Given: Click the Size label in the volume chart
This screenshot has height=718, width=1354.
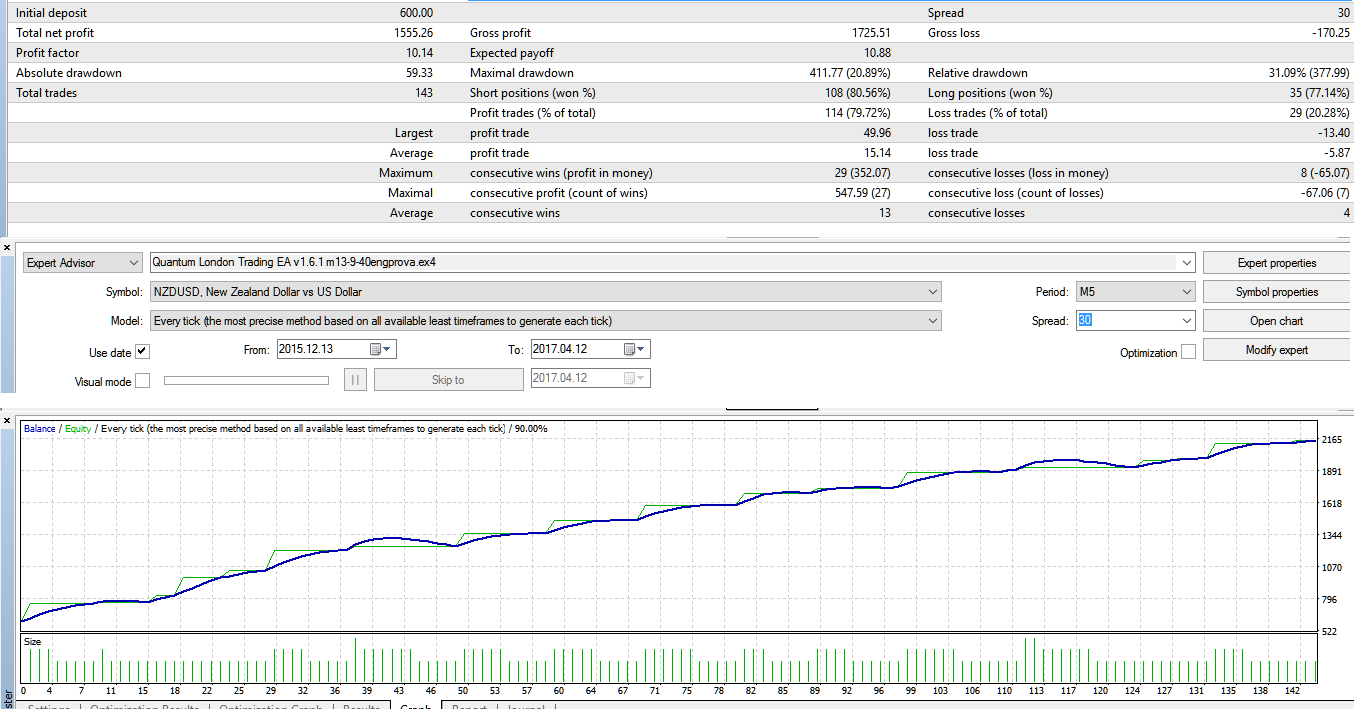Looking at the screenshot, I should [33, 642].
